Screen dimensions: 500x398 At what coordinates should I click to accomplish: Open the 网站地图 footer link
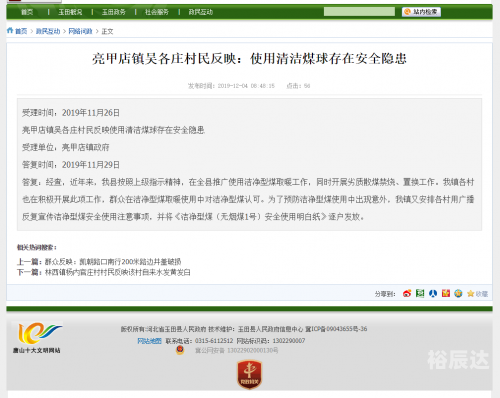[149, 341]
